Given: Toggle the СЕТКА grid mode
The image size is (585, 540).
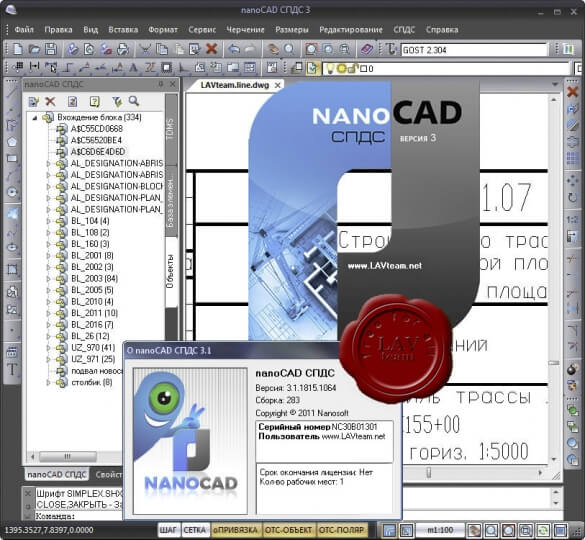Looking at the screenshot, I should point(195,530).
